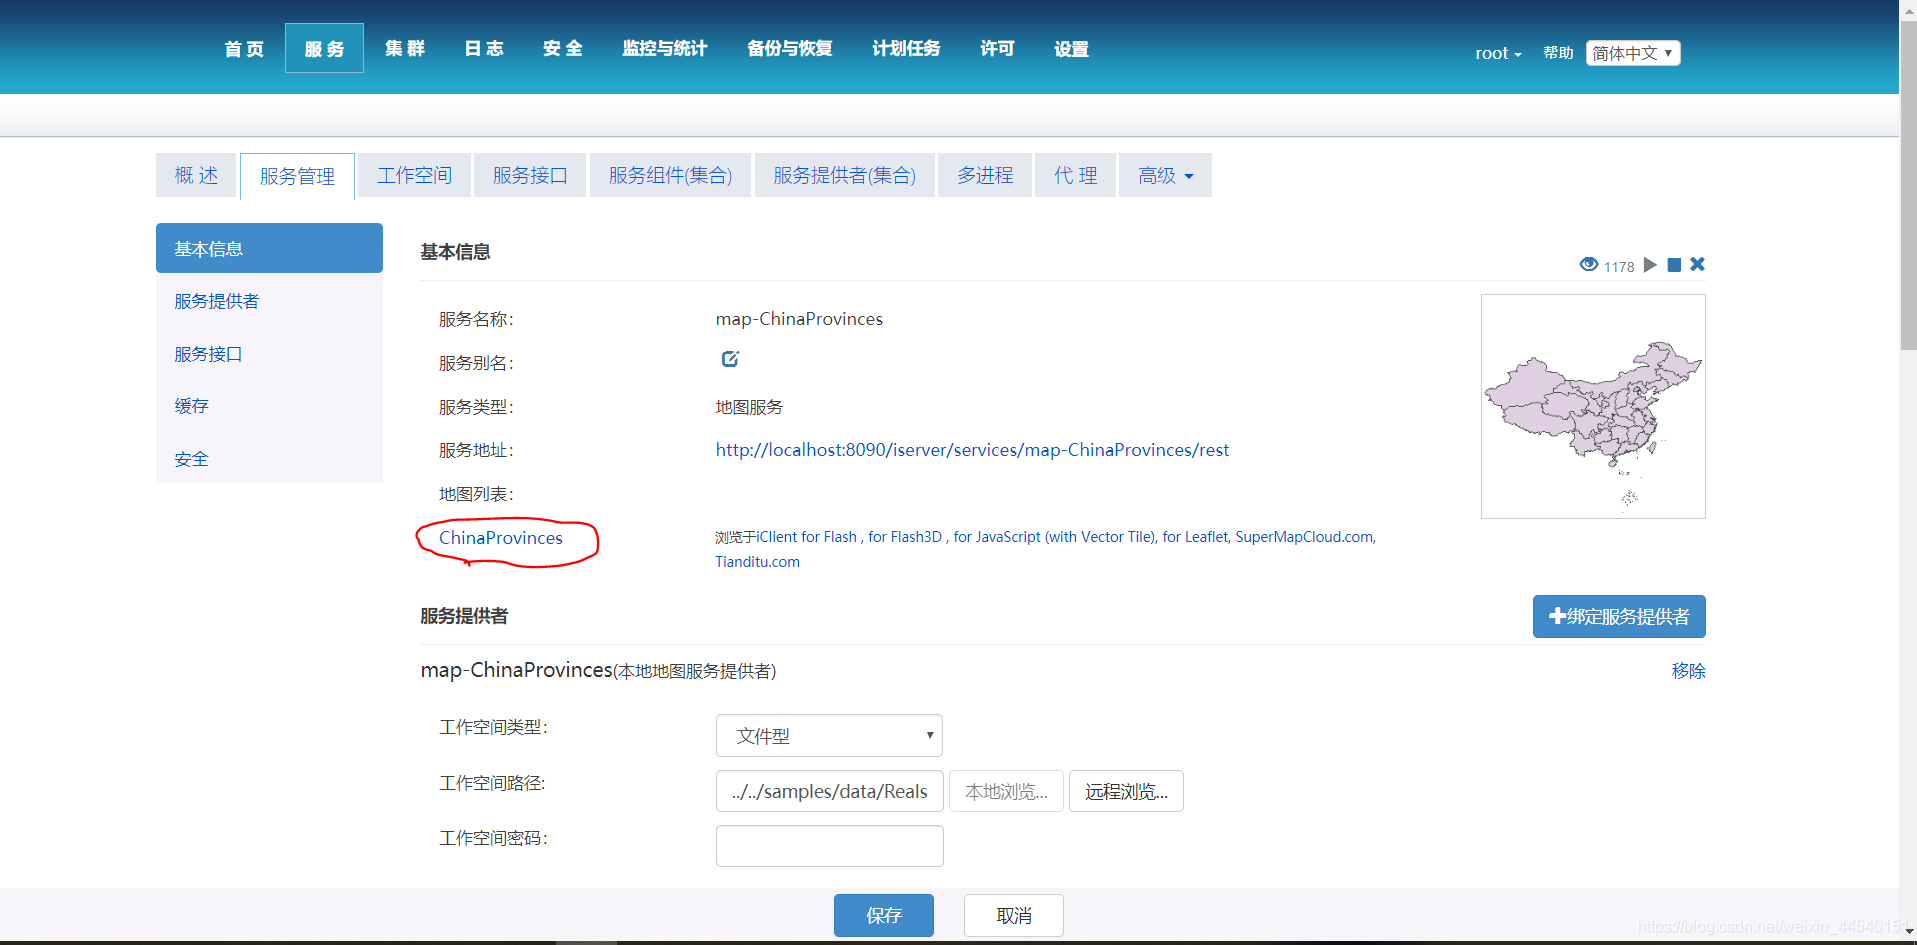Edit the service alias pencil icon
The image size is (1917, 945).
730,359
